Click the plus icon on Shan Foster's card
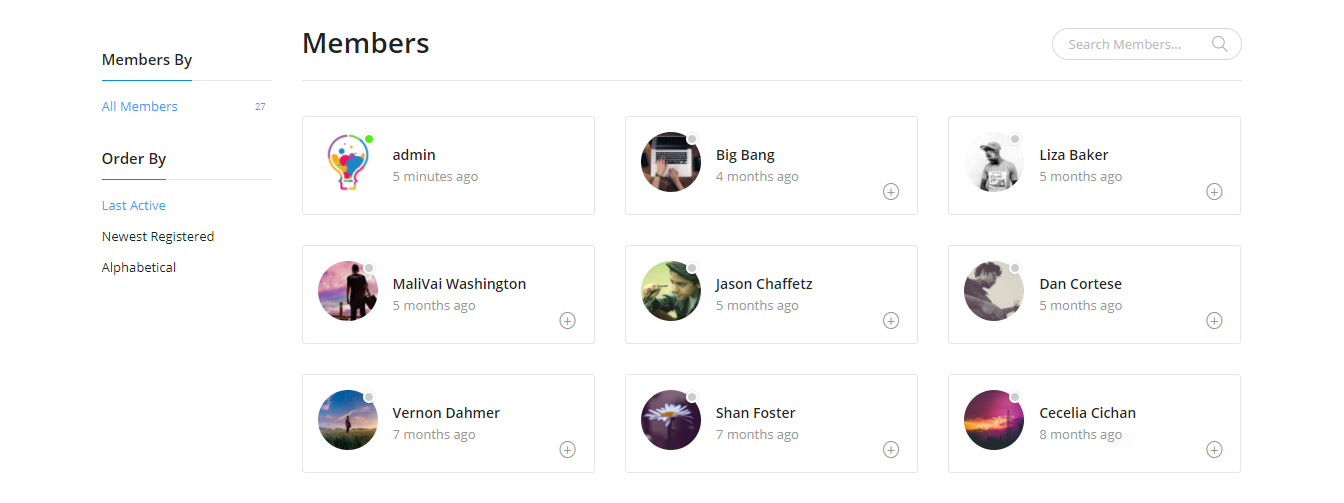The image size is (1344, 503). 891,449
